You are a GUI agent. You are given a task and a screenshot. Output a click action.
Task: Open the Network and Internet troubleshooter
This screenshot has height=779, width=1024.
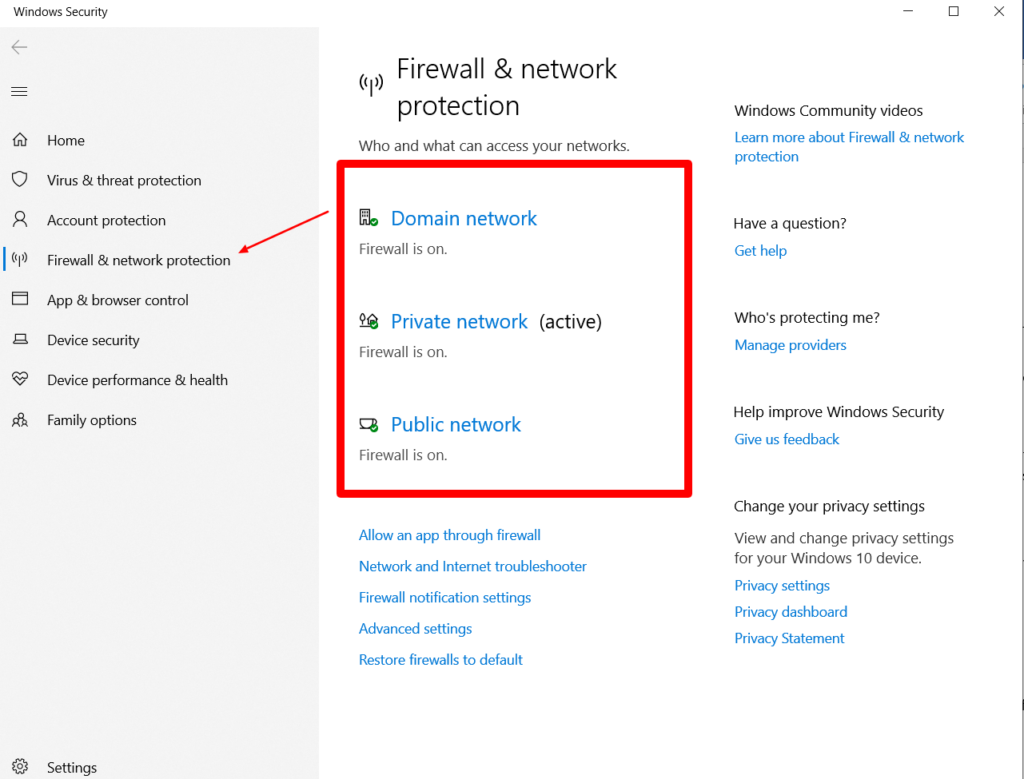pos(472,566)
